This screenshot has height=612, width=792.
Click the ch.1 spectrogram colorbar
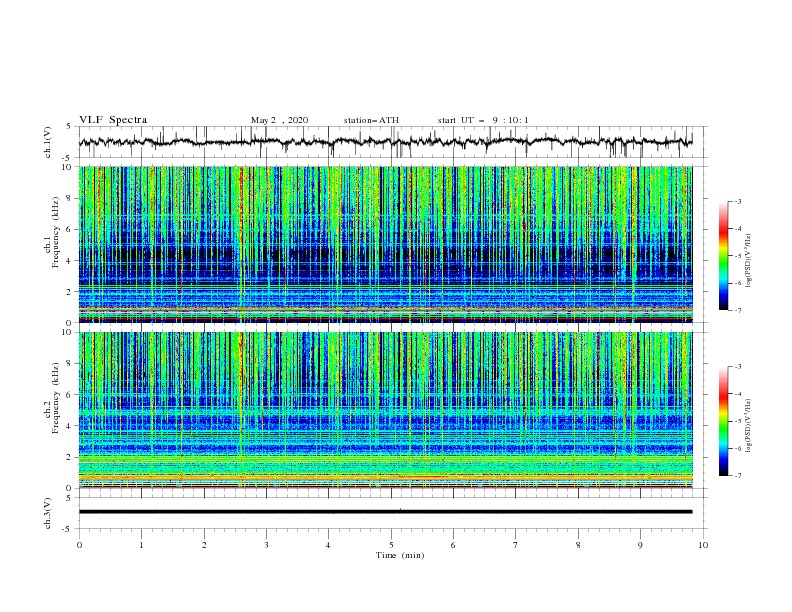723,256
